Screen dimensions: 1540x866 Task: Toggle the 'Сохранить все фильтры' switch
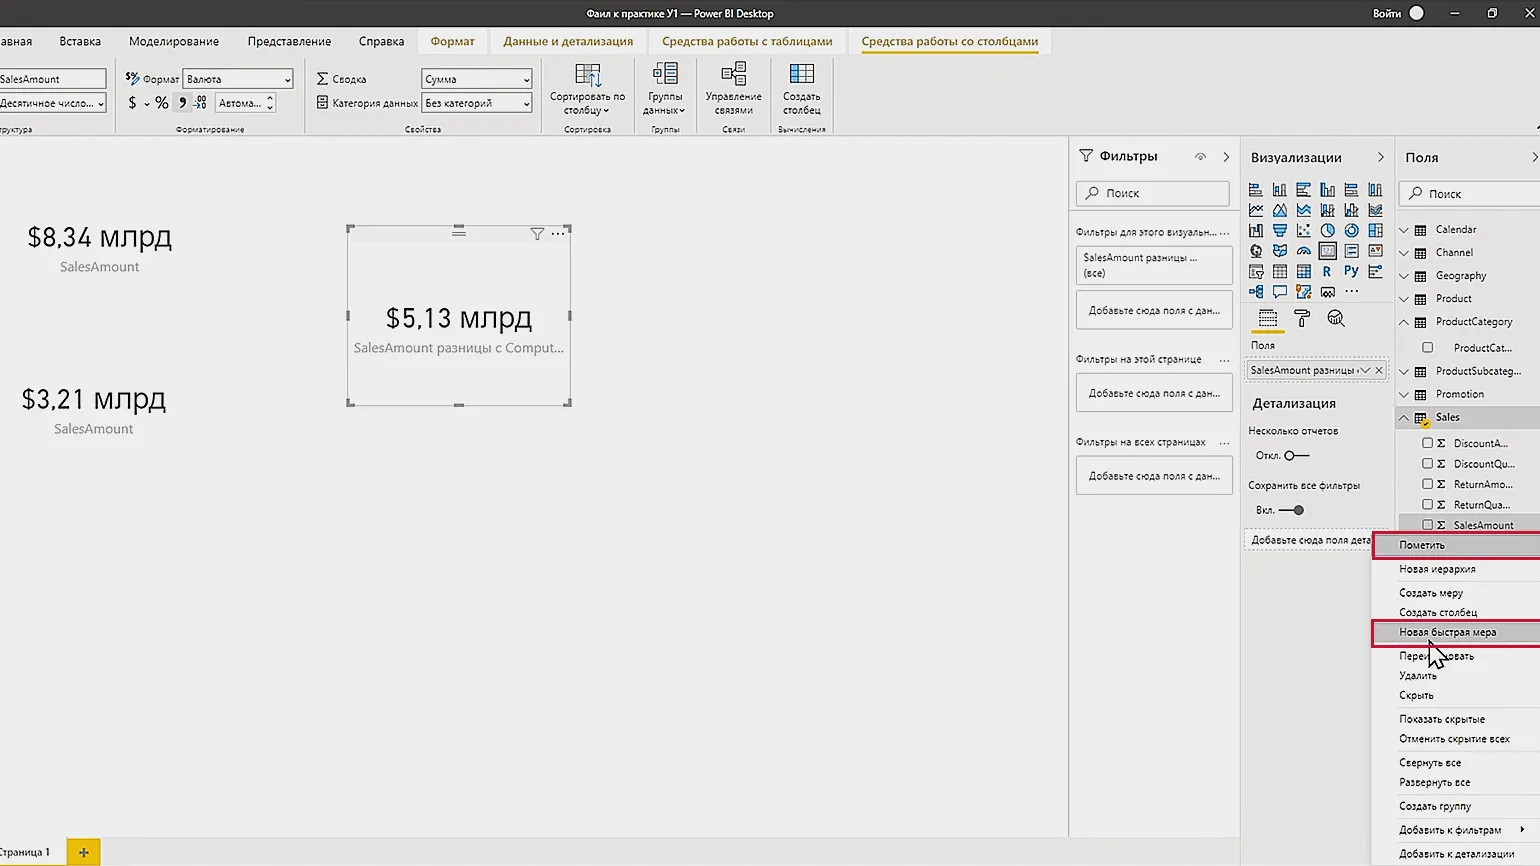click(1292, 510)
